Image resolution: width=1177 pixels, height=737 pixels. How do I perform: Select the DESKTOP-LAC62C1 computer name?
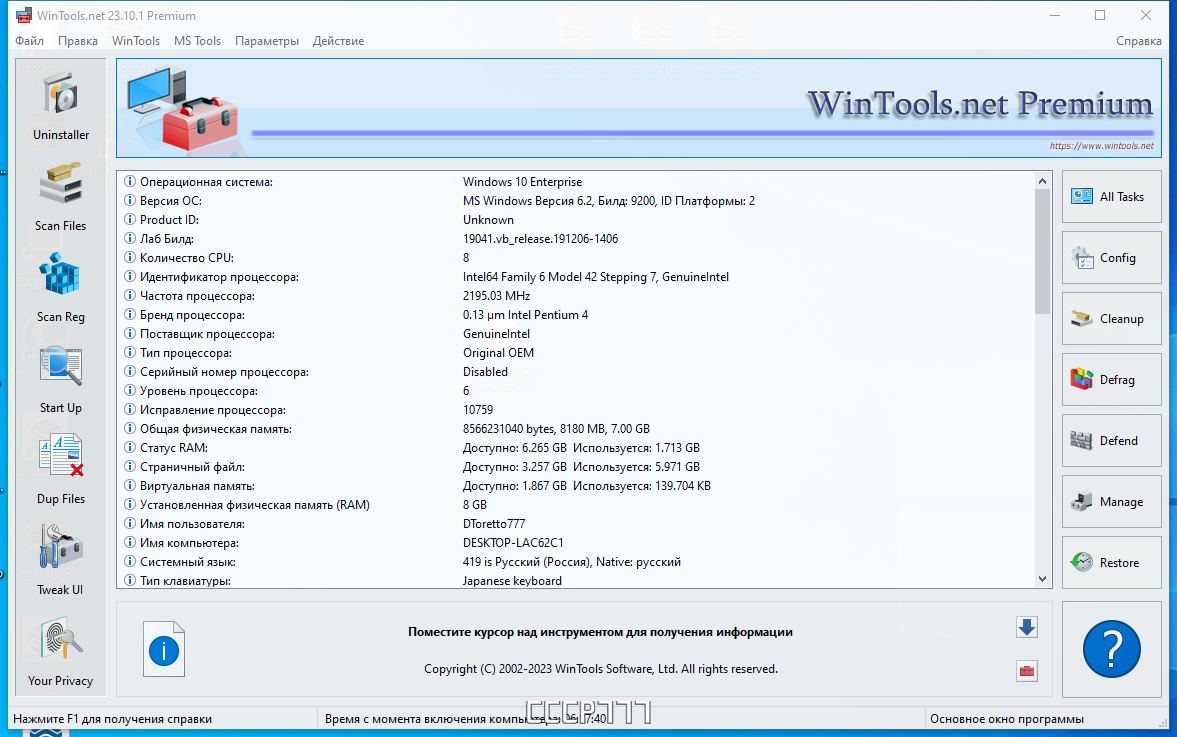click(513, 543)
